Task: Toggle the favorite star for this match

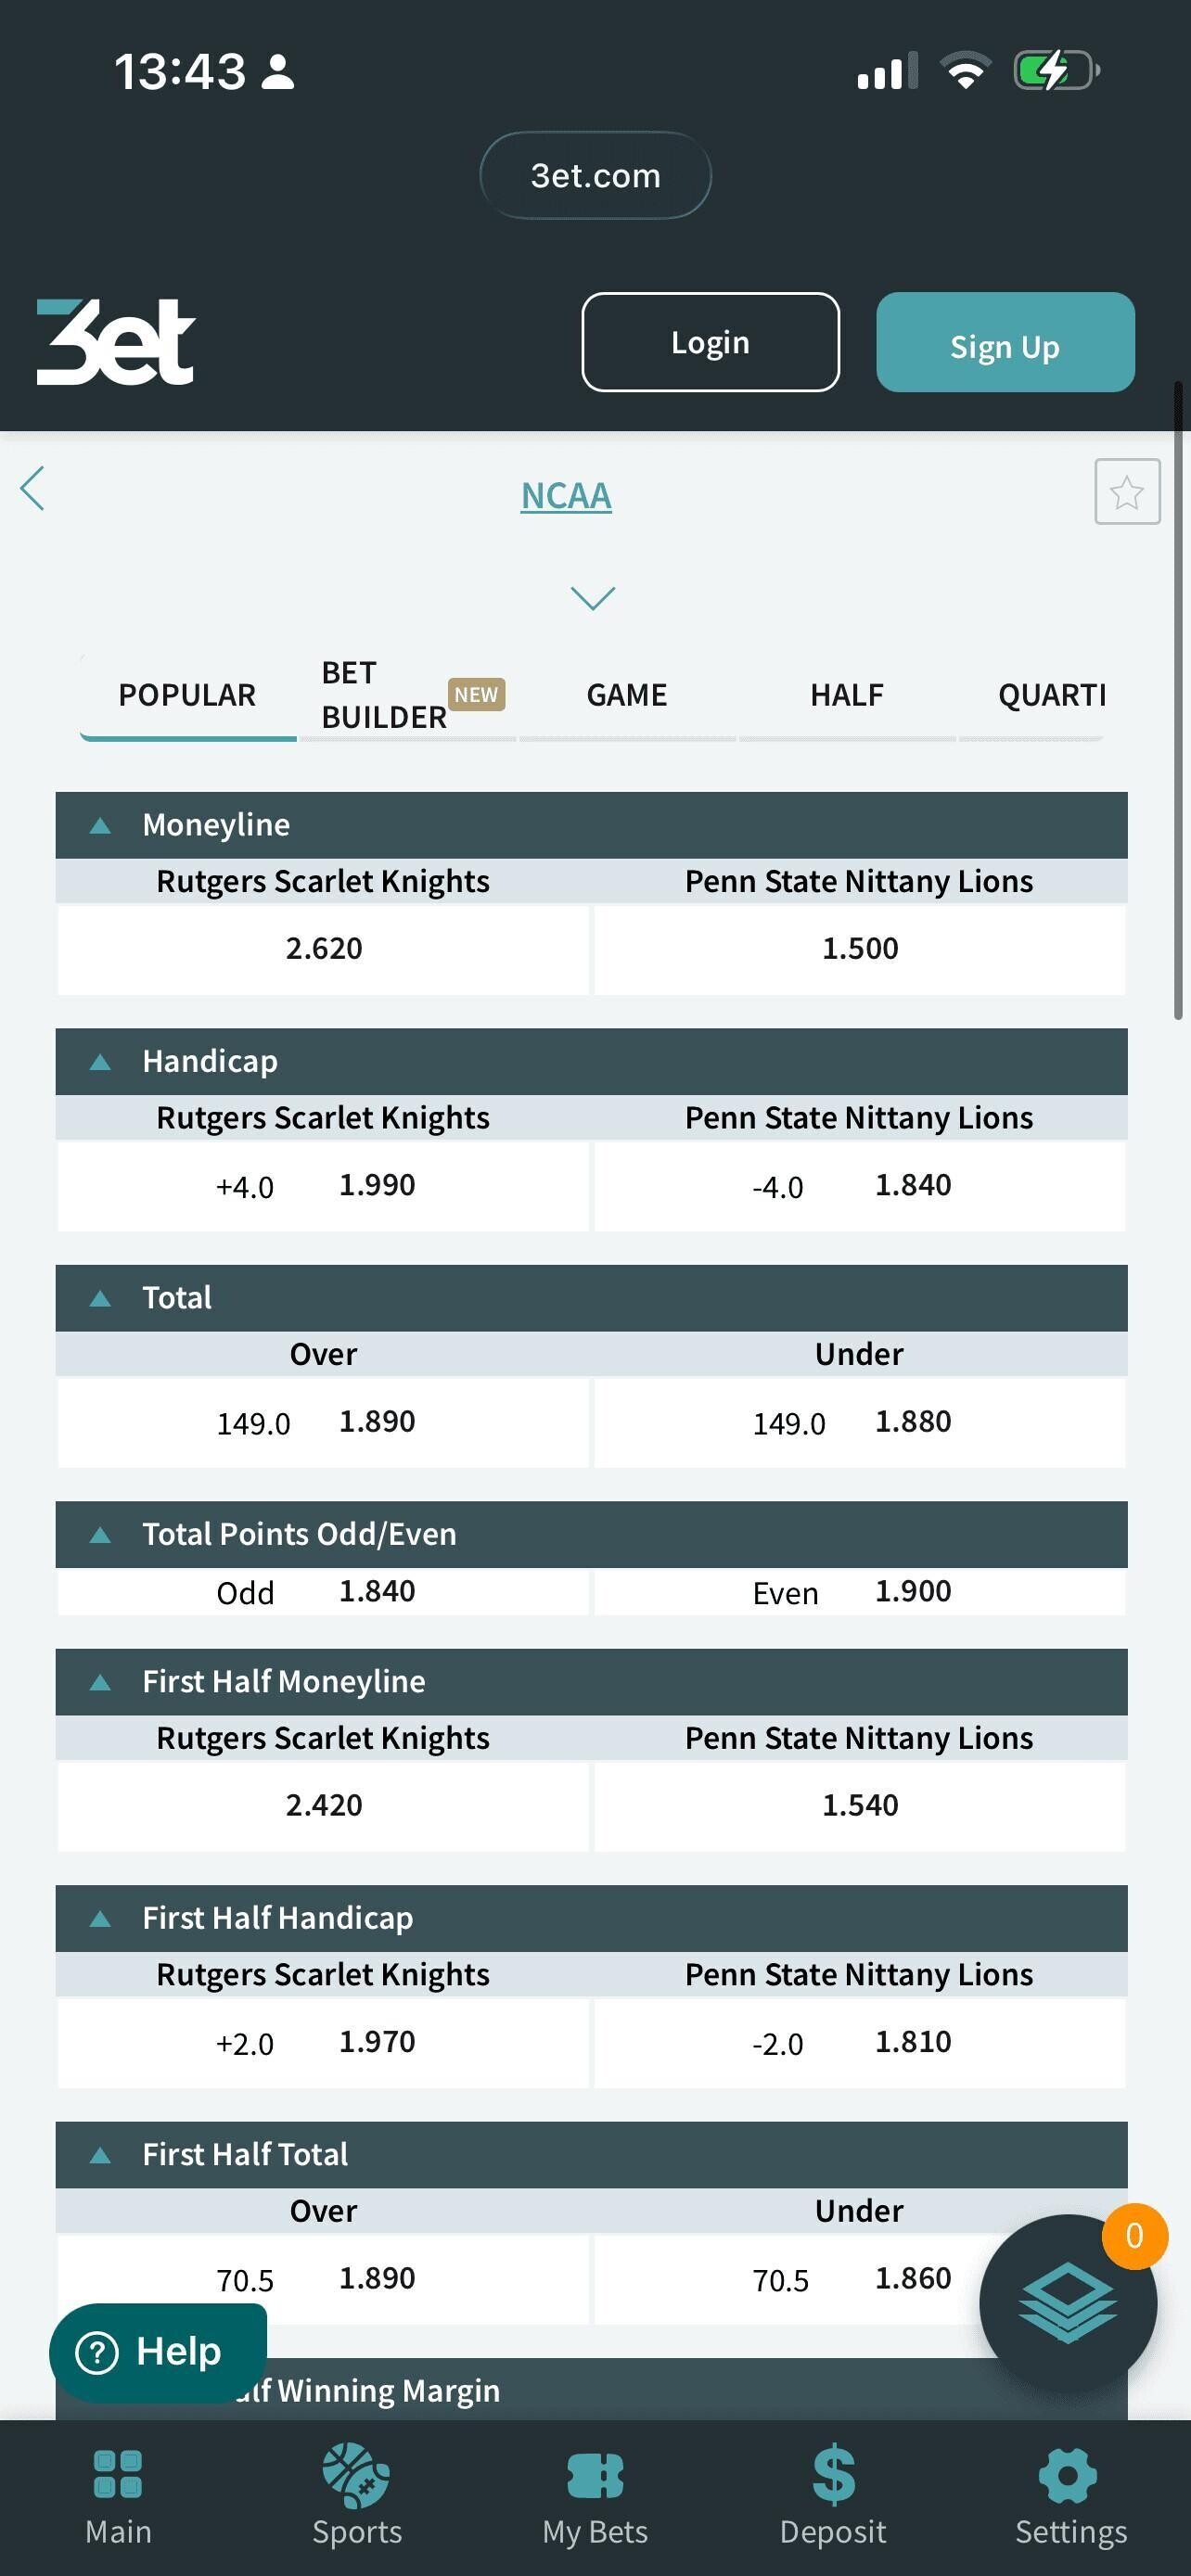Action: [1126, 492]
